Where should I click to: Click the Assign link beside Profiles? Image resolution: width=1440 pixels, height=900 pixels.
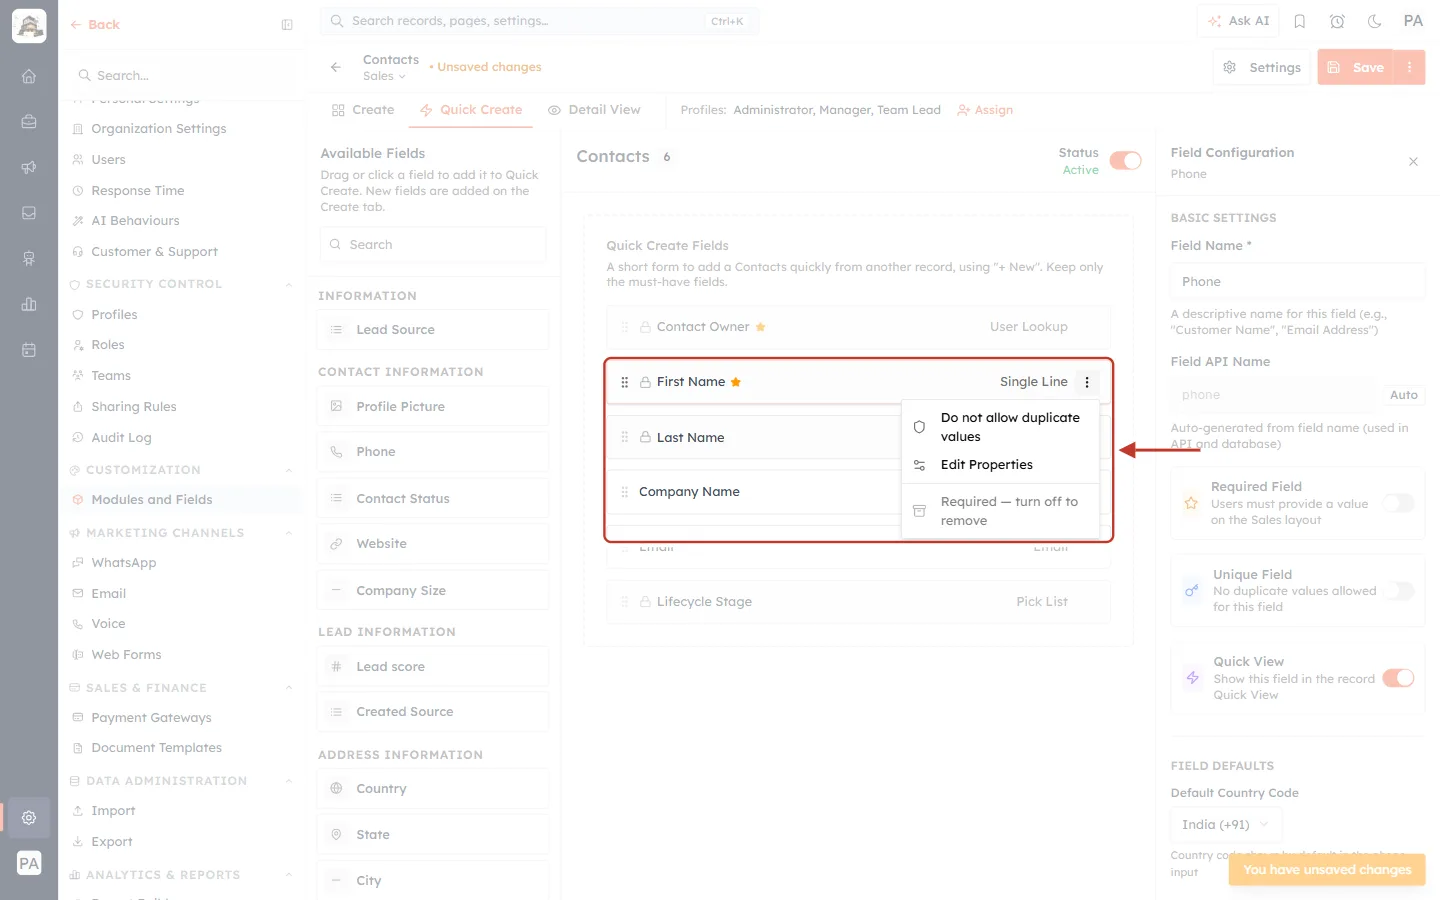tap(985, 110)
